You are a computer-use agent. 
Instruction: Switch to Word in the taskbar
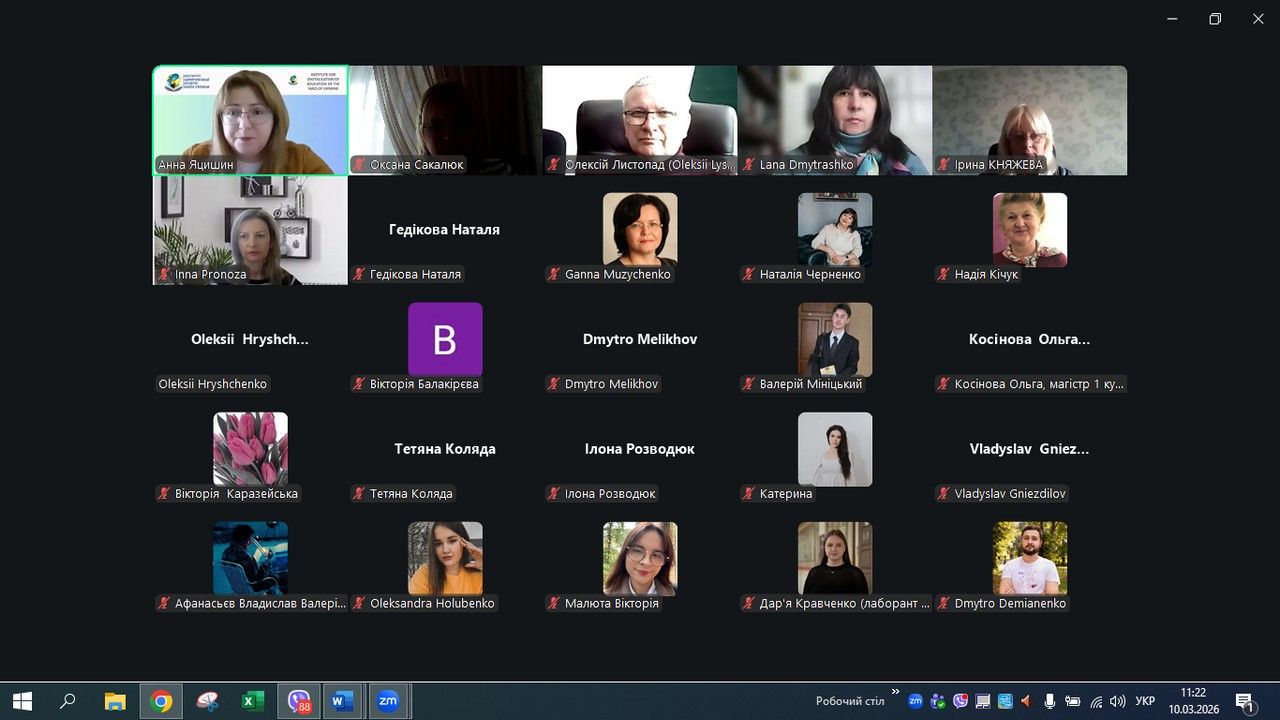[342, 701]
